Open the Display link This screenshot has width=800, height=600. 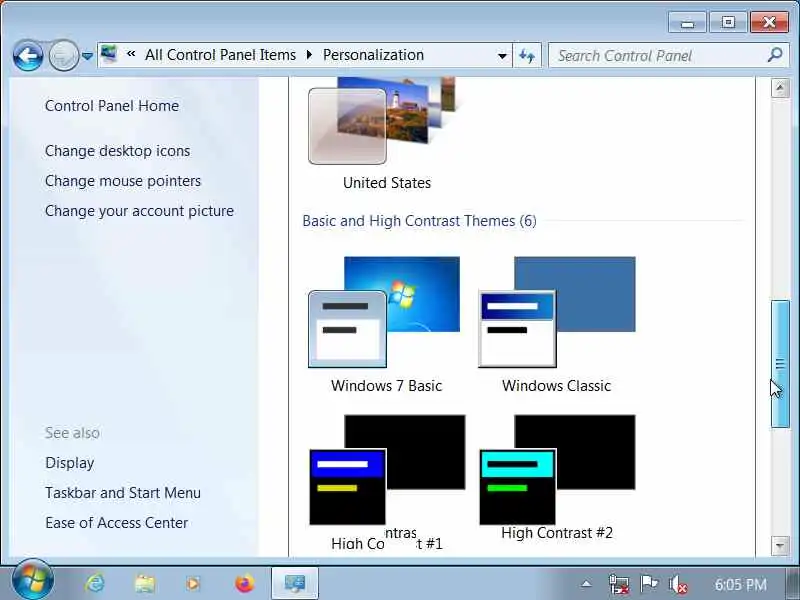pyautogui.click(x=69, y=463)
